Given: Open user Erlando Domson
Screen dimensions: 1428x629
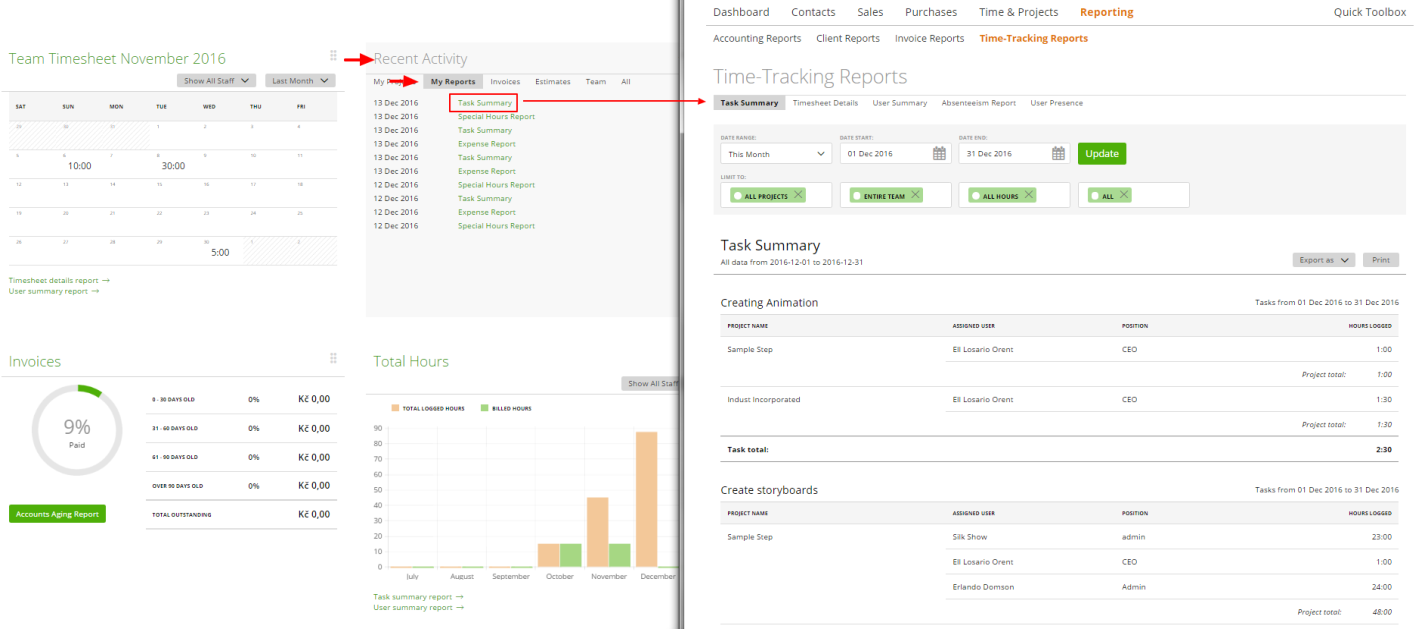Looking at the screenshot, I should 983,587.
